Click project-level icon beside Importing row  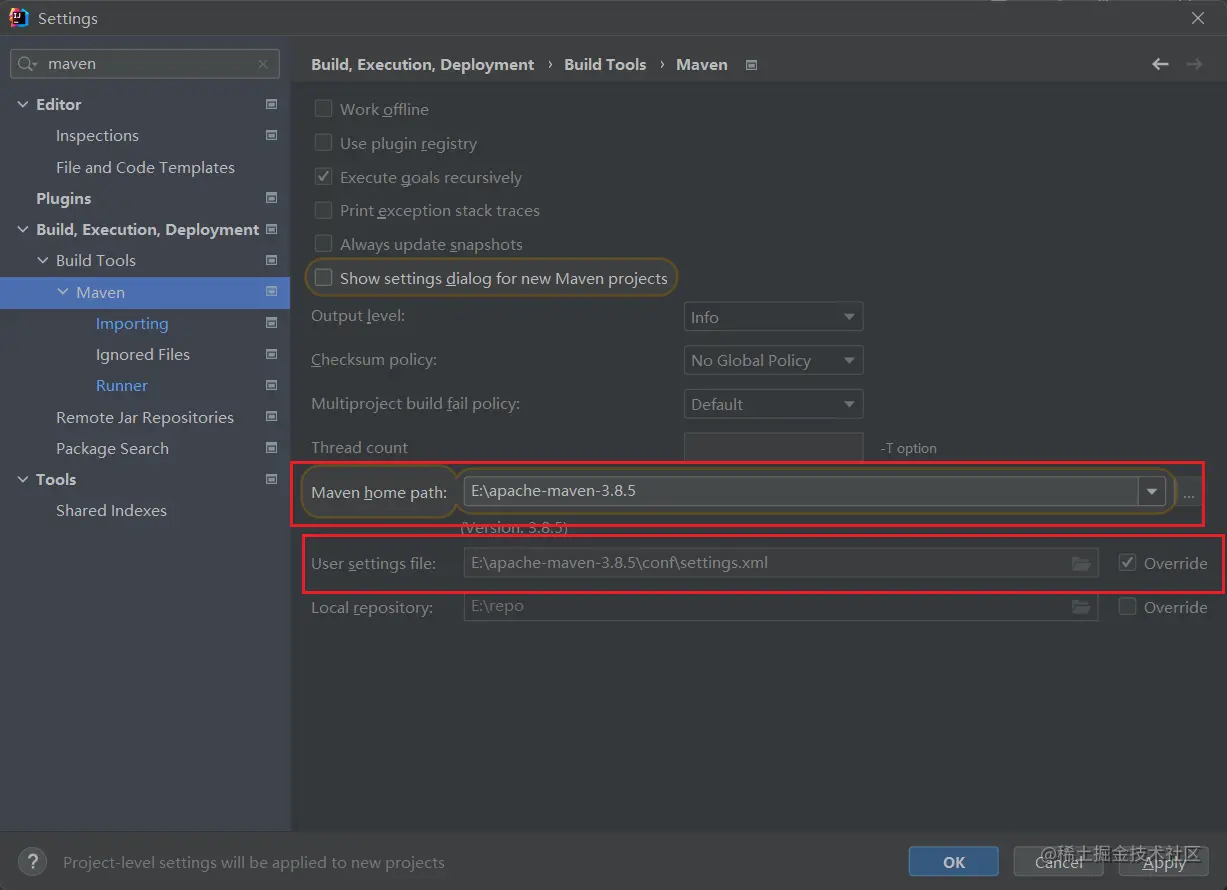(x=271, y=323)
